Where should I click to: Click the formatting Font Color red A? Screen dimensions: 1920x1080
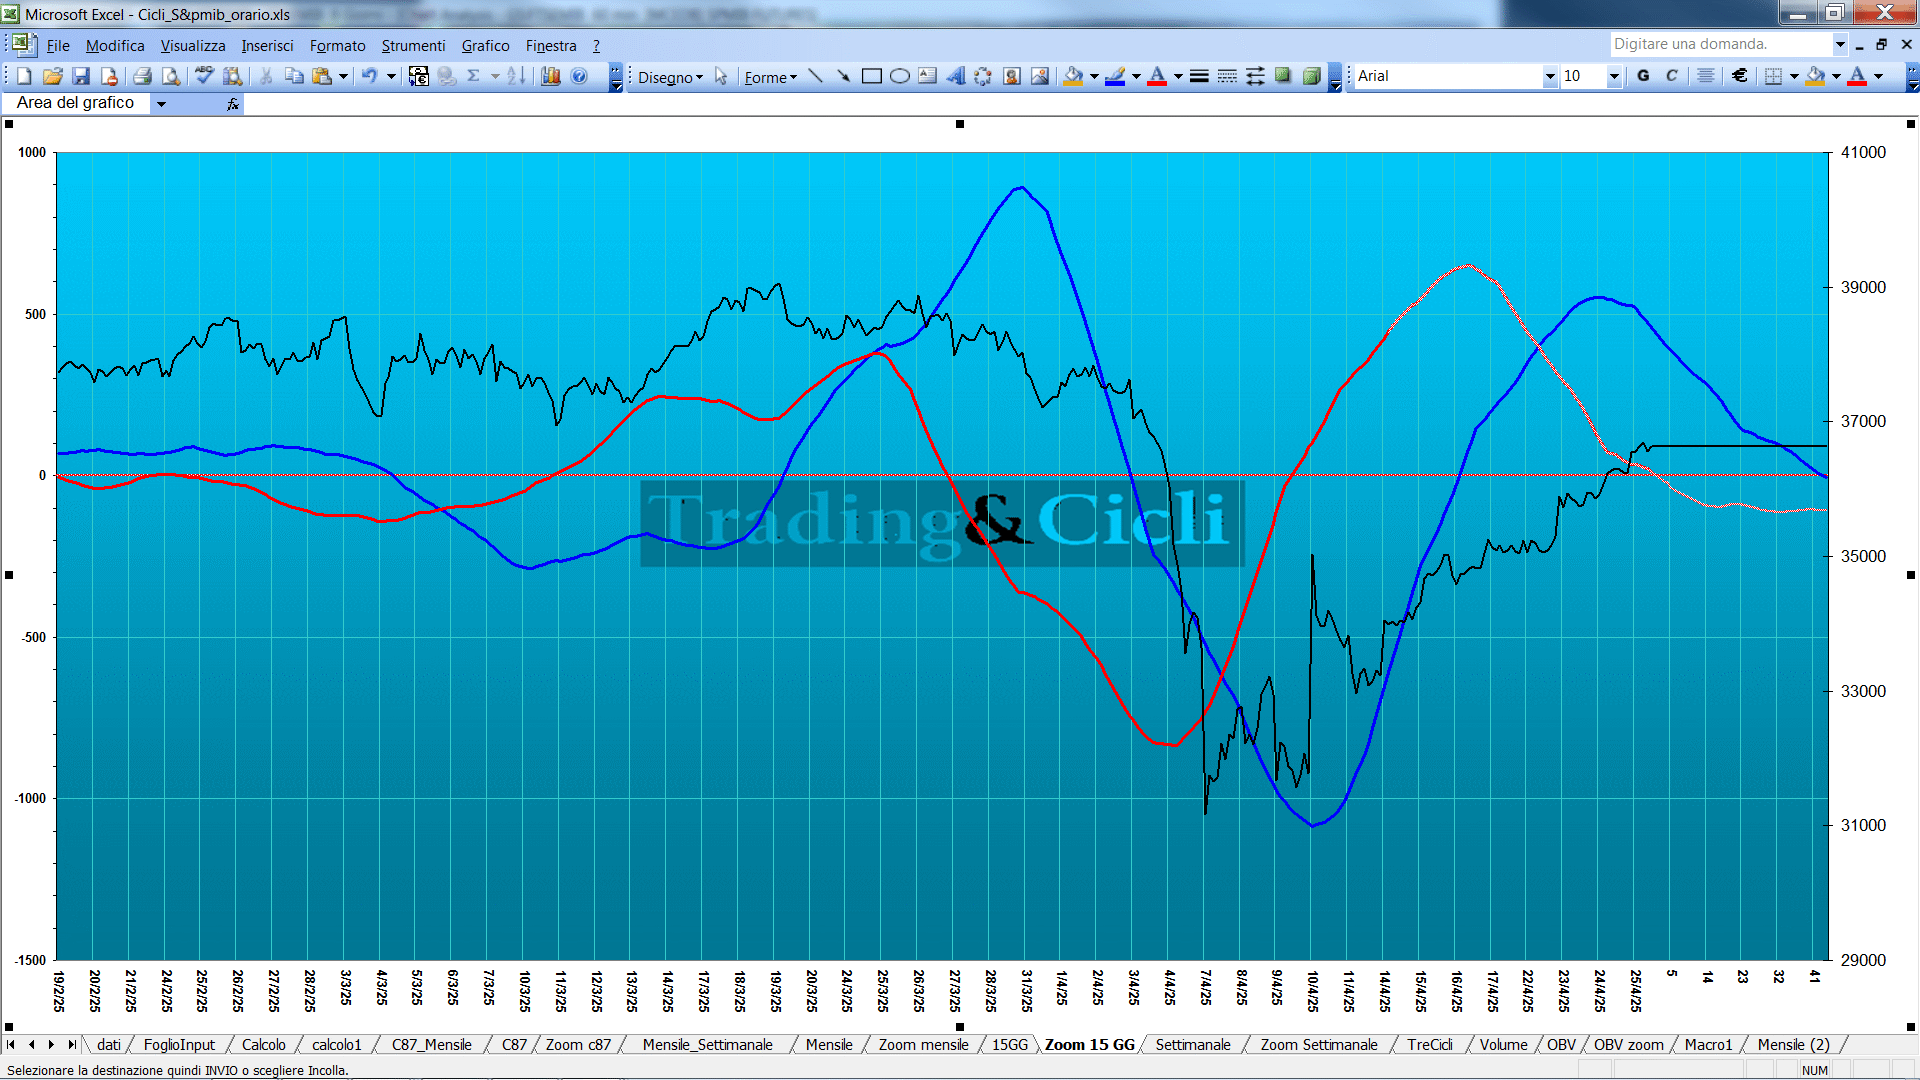click(1857, 76)
